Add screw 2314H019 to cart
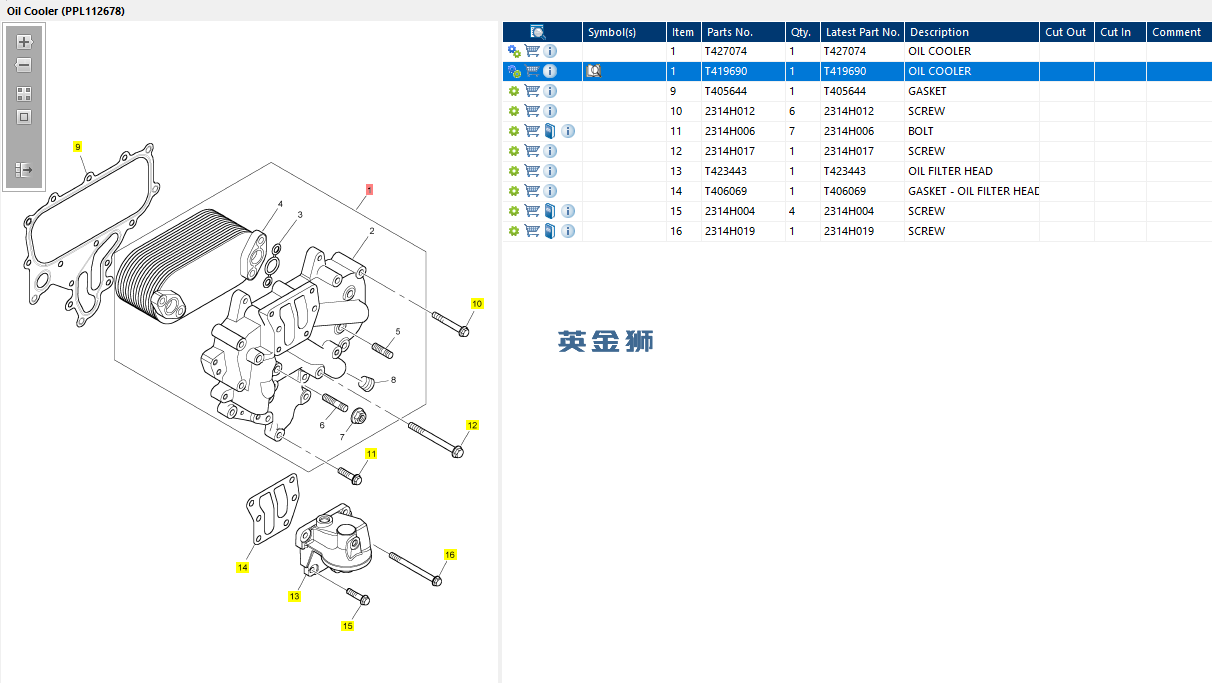 point(532,231)
